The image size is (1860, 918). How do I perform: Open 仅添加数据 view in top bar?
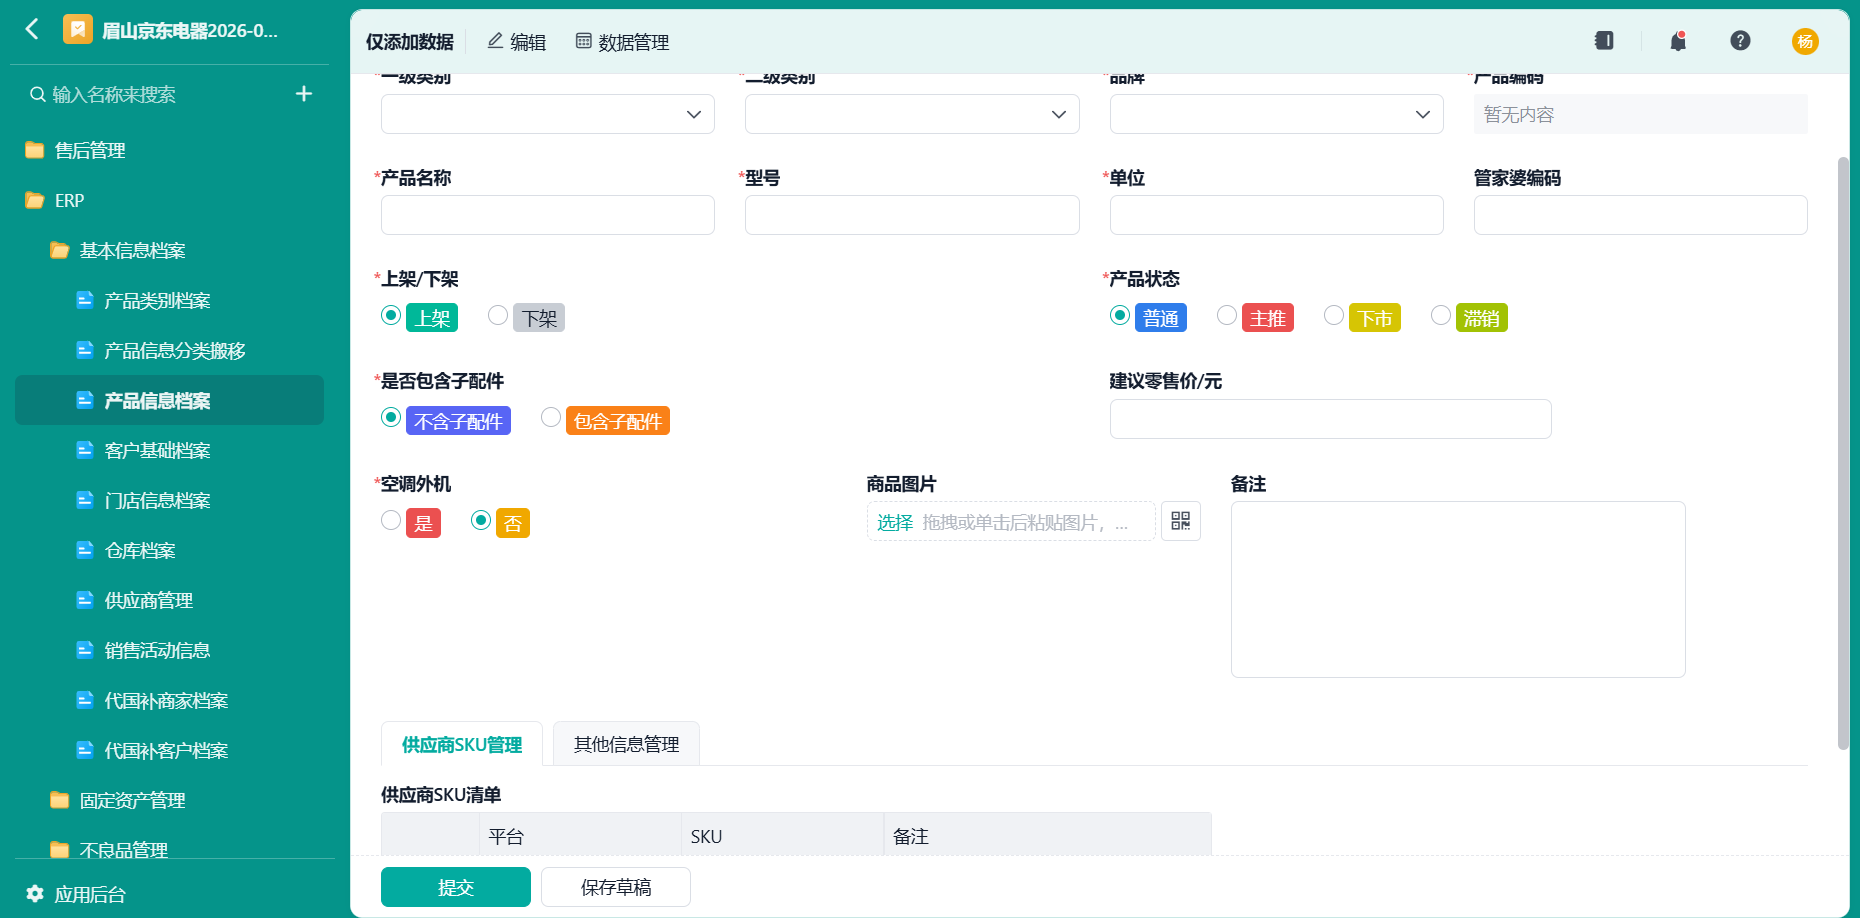click(x=409, y=42)
